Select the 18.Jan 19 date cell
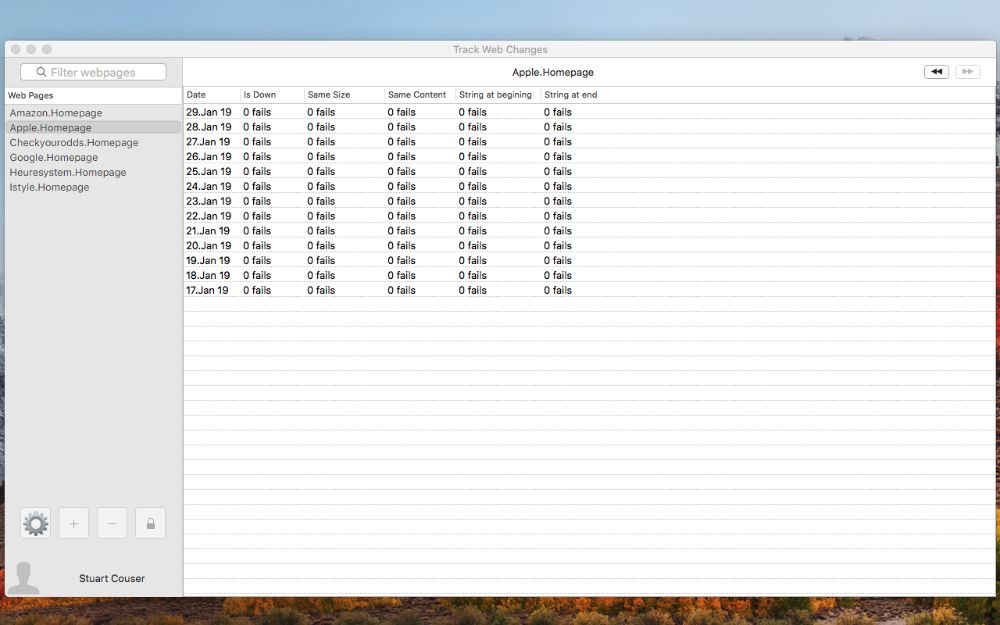The image size is (1000, 625). (208, 276)
